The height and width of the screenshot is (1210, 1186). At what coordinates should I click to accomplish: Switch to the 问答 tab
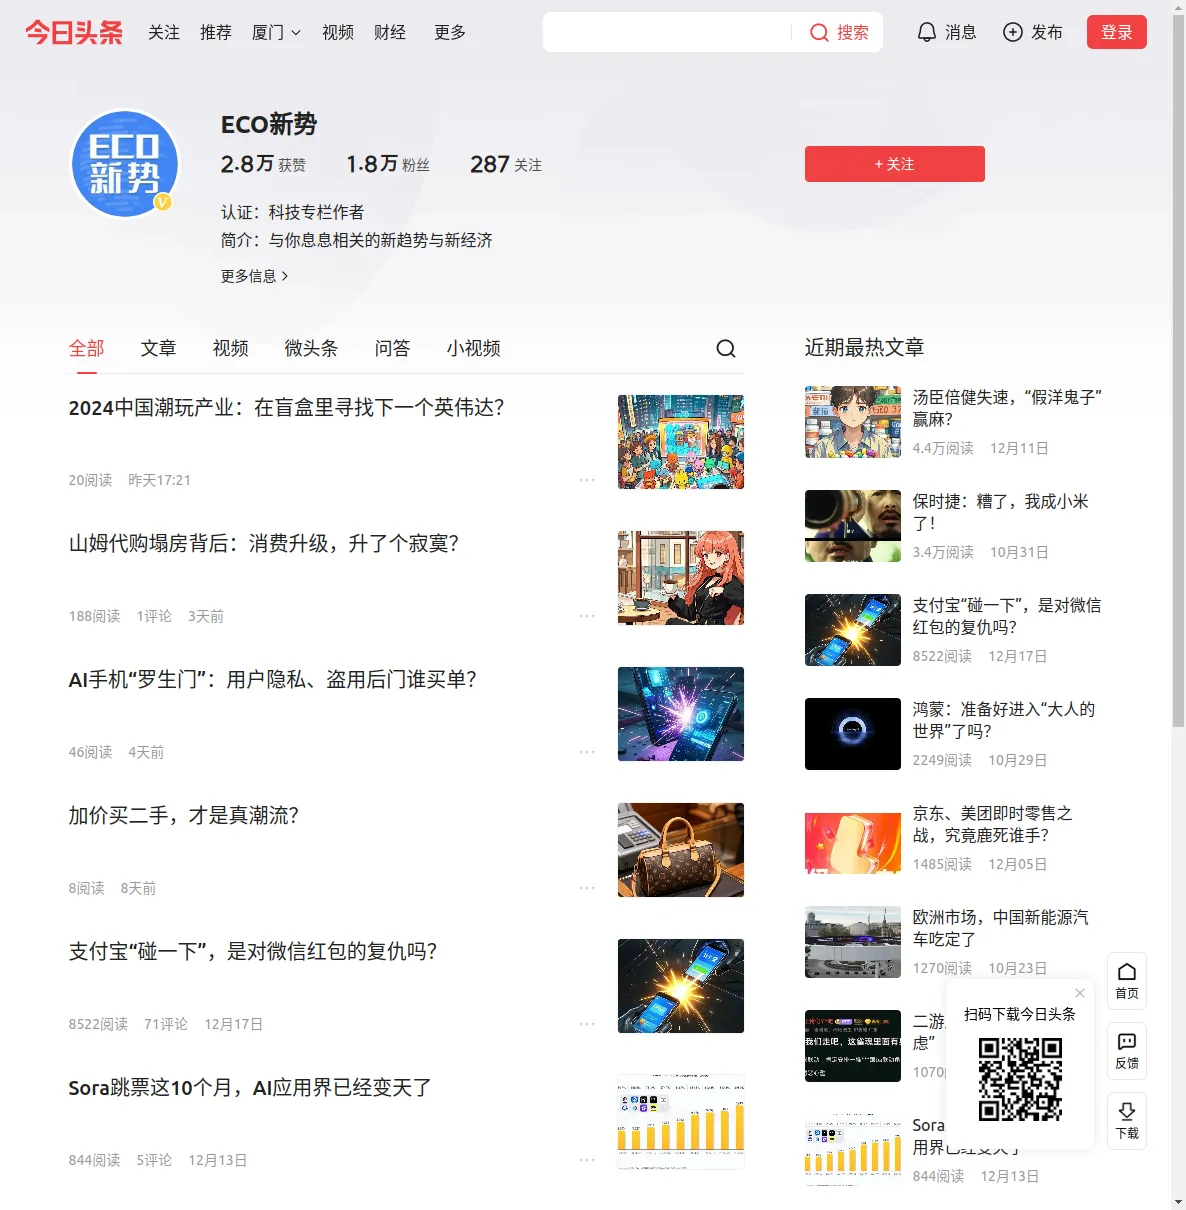(x=392, y=348)
